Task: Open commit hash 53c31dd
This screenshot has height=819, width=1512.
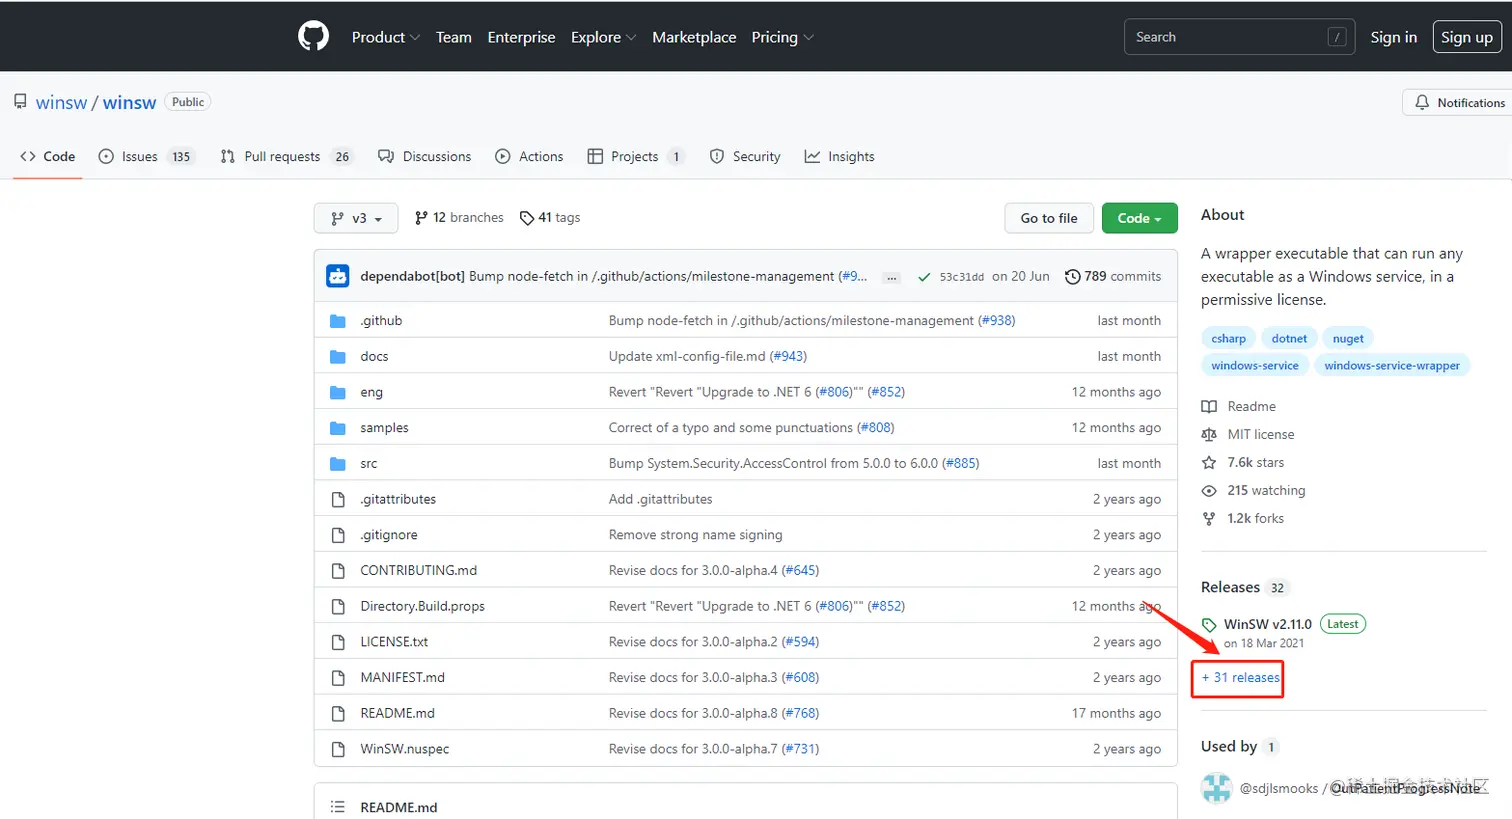Action: coord(962,277)
